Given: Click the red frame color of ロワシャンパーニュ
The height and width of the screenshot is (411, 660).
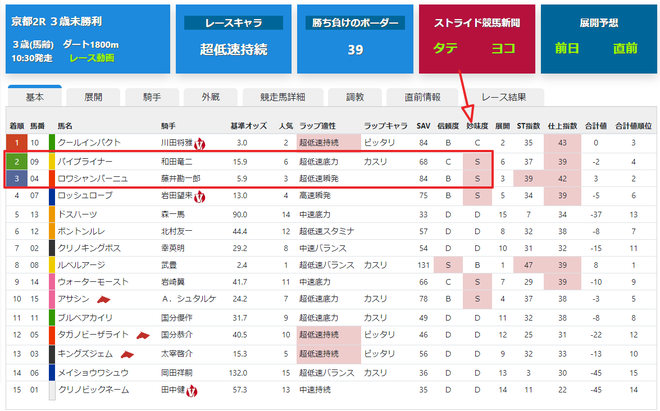Looking at the screenshot, I should click(x=52, y=179).
